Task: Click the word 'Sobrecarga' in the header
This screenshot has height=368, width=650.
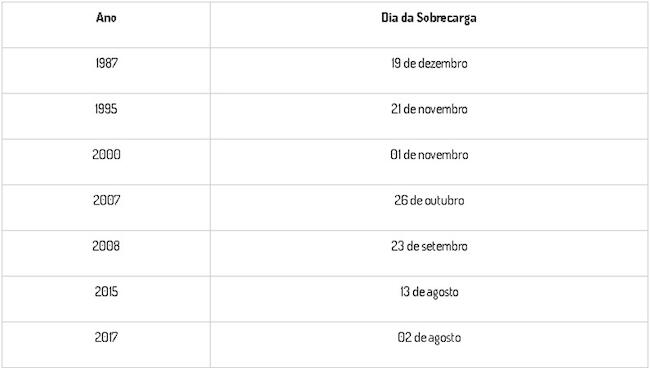Action: coord(446,18)
